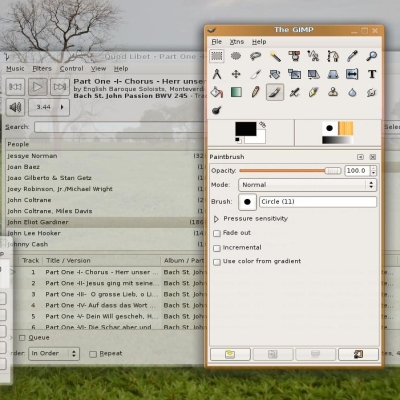
Task: Open the active gradient preview
Action: tap(337, 140)
